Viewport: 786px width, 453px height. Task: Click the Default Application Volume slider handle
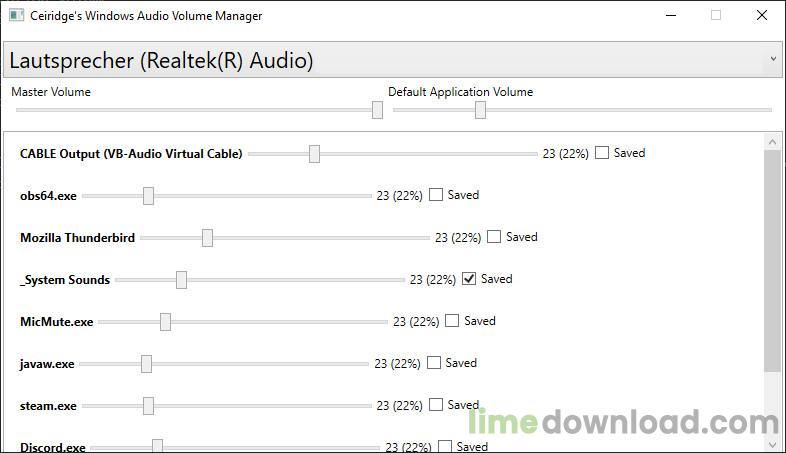point(480,110)
